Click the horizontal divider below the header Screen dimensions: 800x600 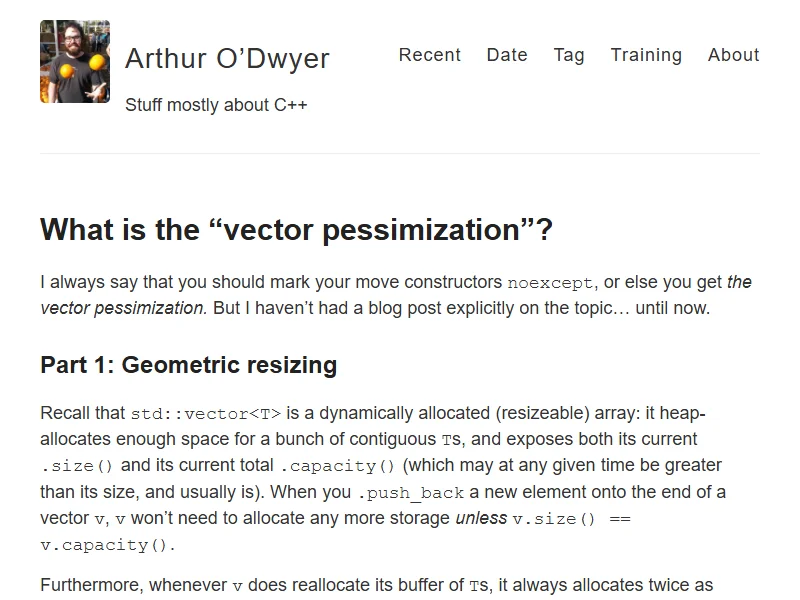[400, 153]
